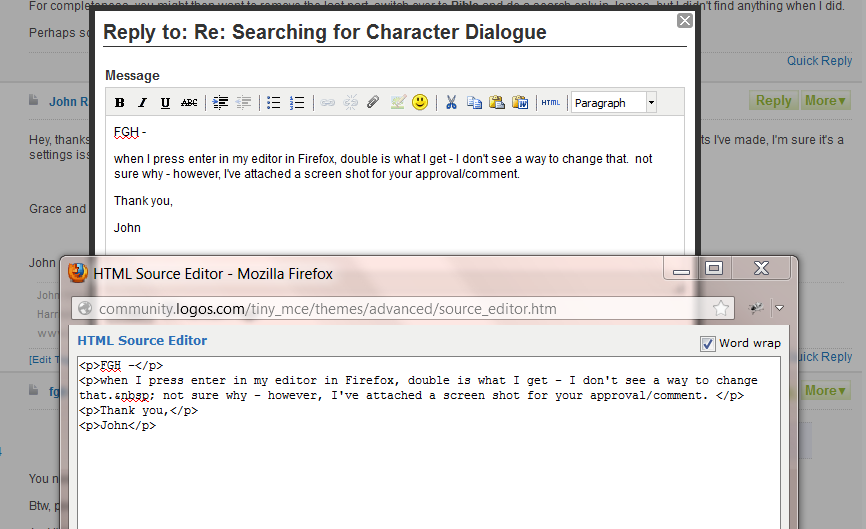Open the toolbar dropdown arrow beside the bug icon
Screen dimensions: 866x529
point(779,308)
